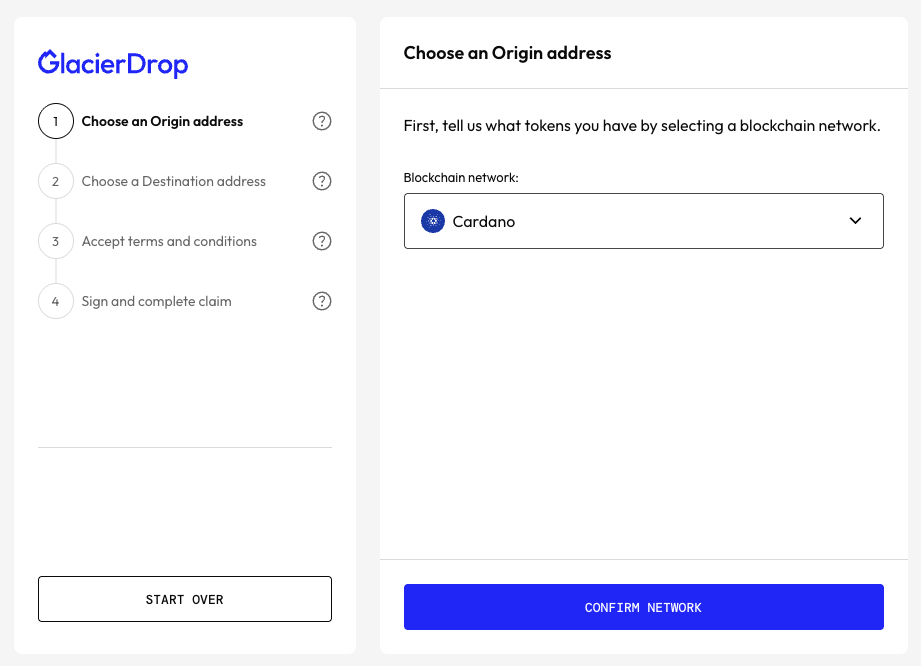Open the Cardano network selector

[x=643, y=221]
